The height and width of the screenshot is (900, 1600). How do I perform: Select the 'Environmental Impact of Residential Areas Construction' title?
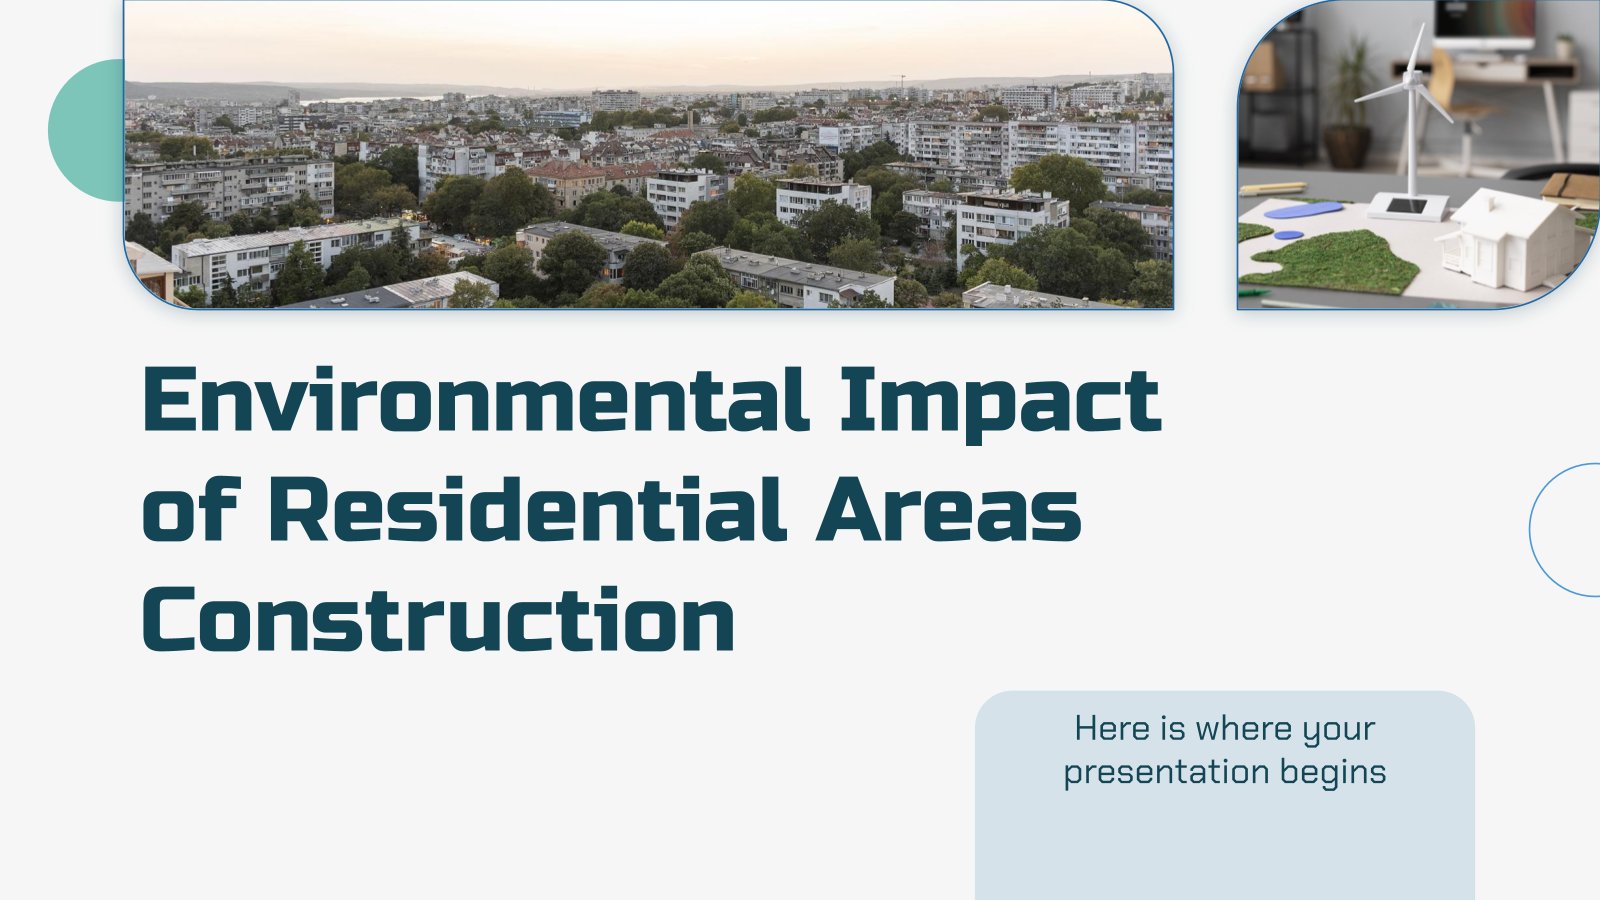point(652,509)
